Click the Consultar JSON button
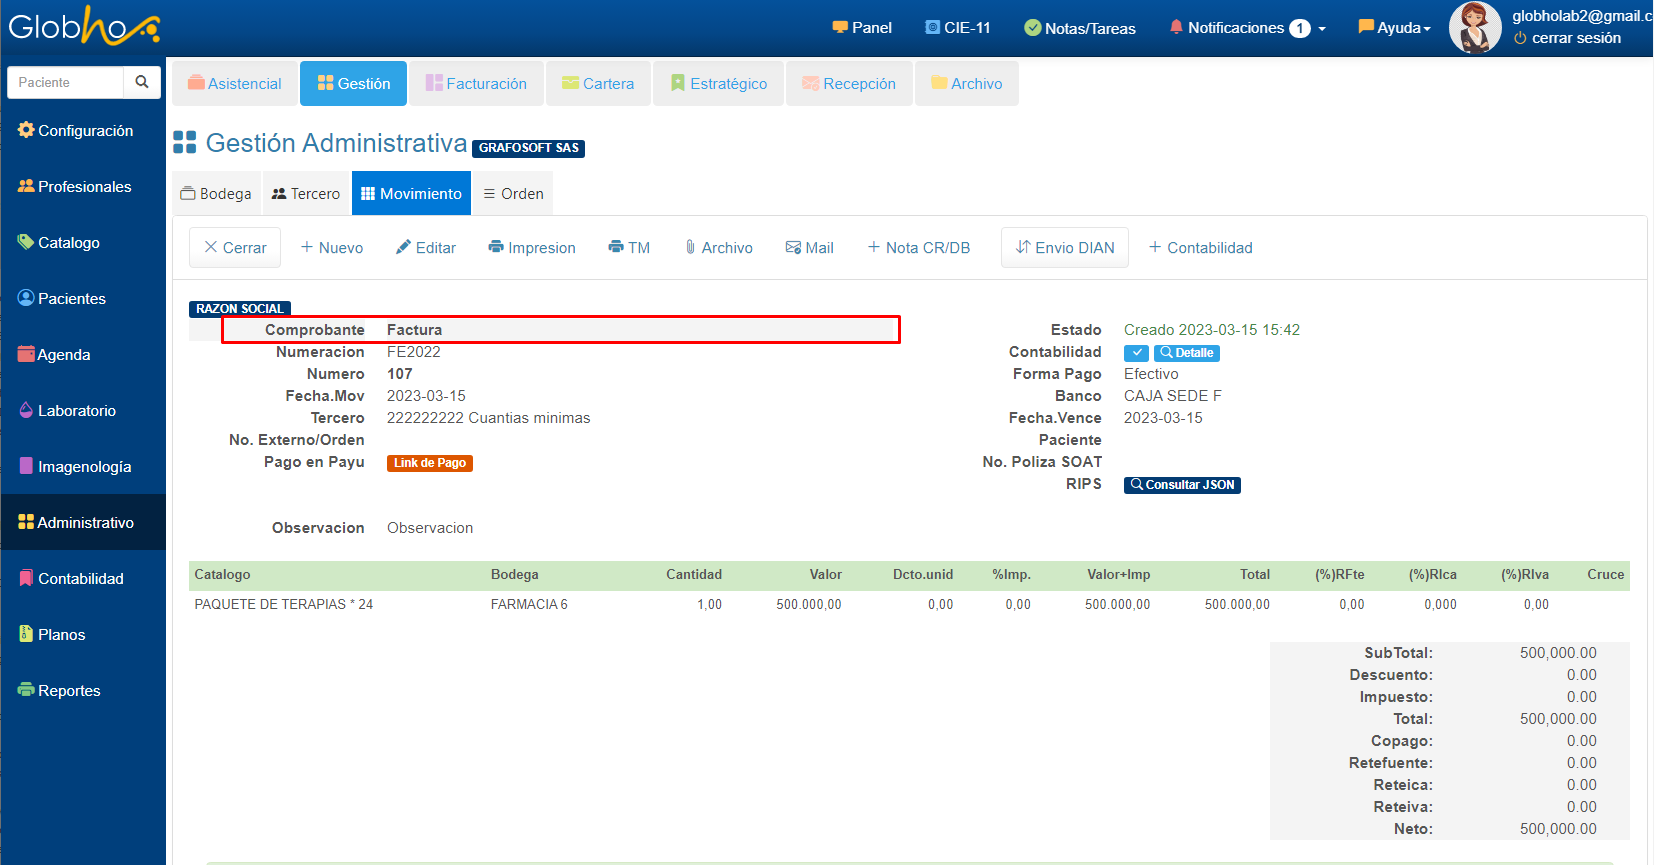Viewport: 1654px width, 865px height. (1182, 485)
